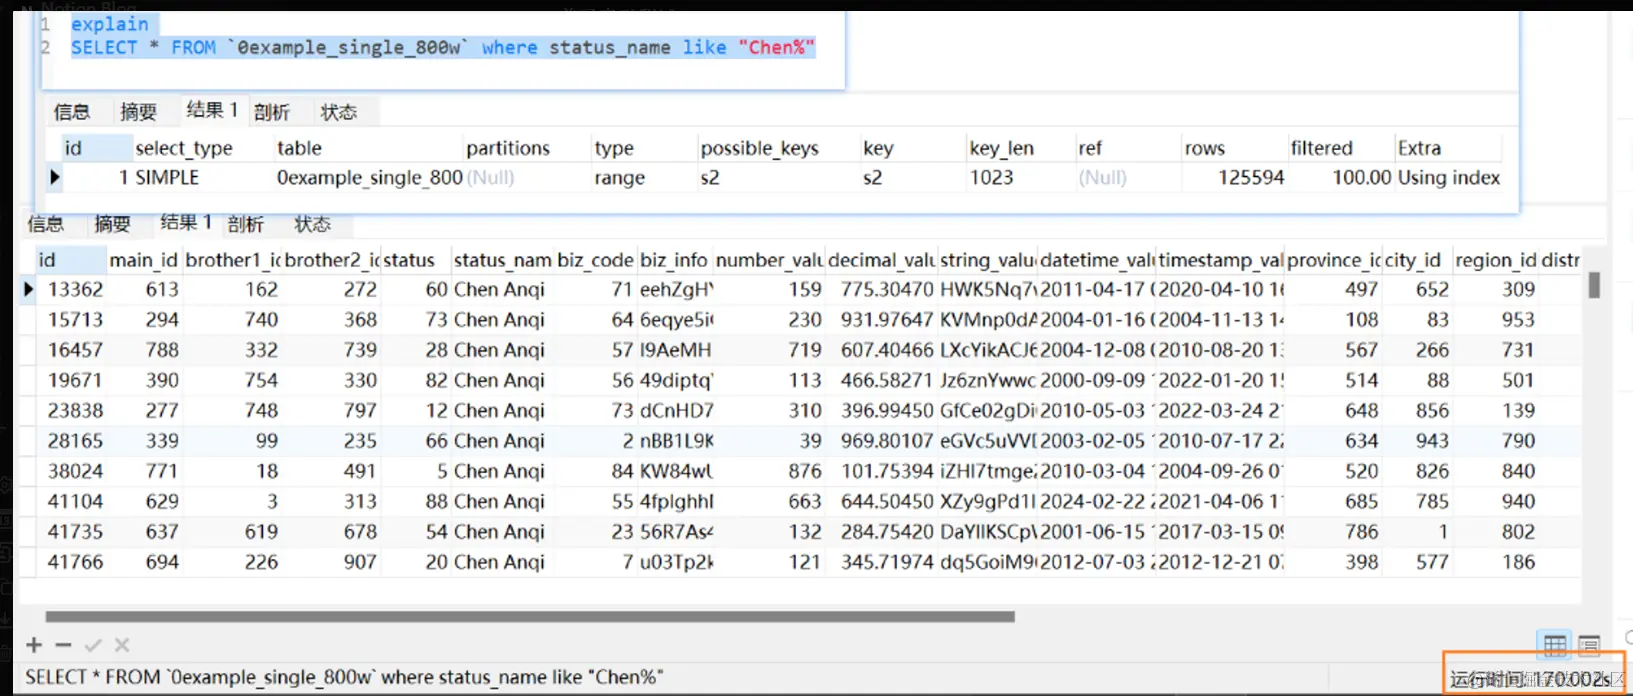Screen dimensions: 1633x696
Task: Open 摘要 tab in explain result panel
Action: coord(138,111)
